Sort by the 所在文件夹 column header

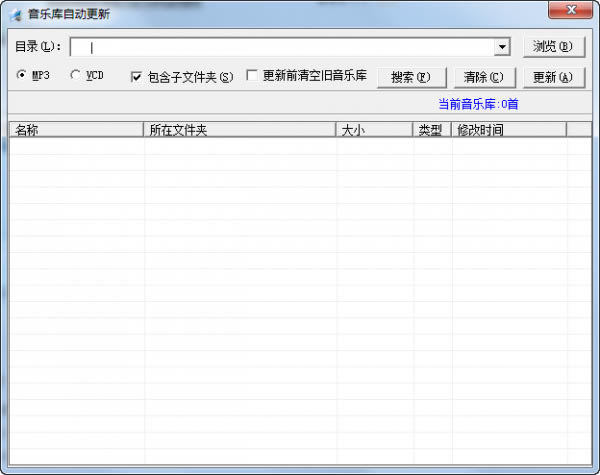coord(240,130)
